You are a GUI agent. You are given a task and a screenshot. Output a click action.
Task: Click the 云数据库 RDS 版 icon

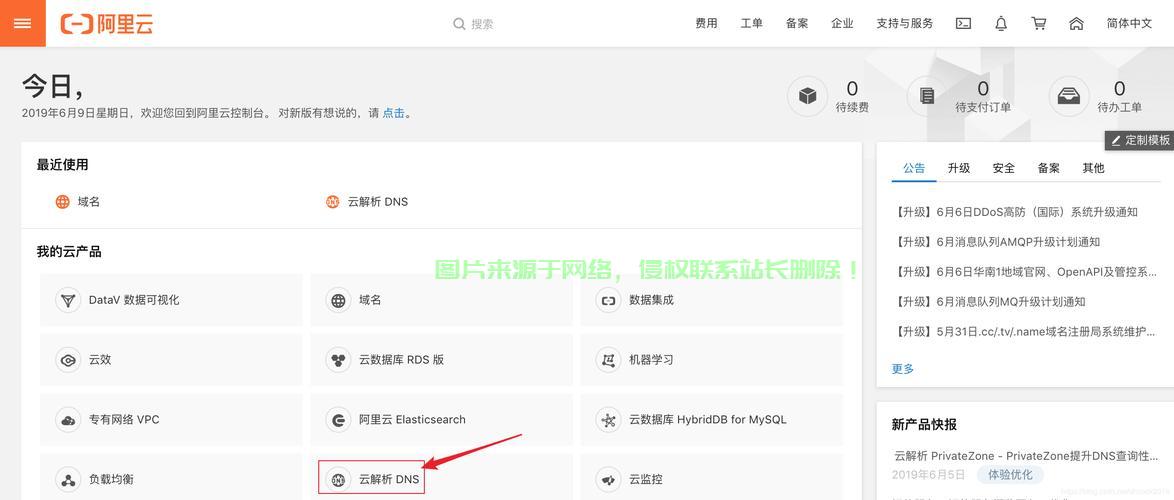point(338,360)
